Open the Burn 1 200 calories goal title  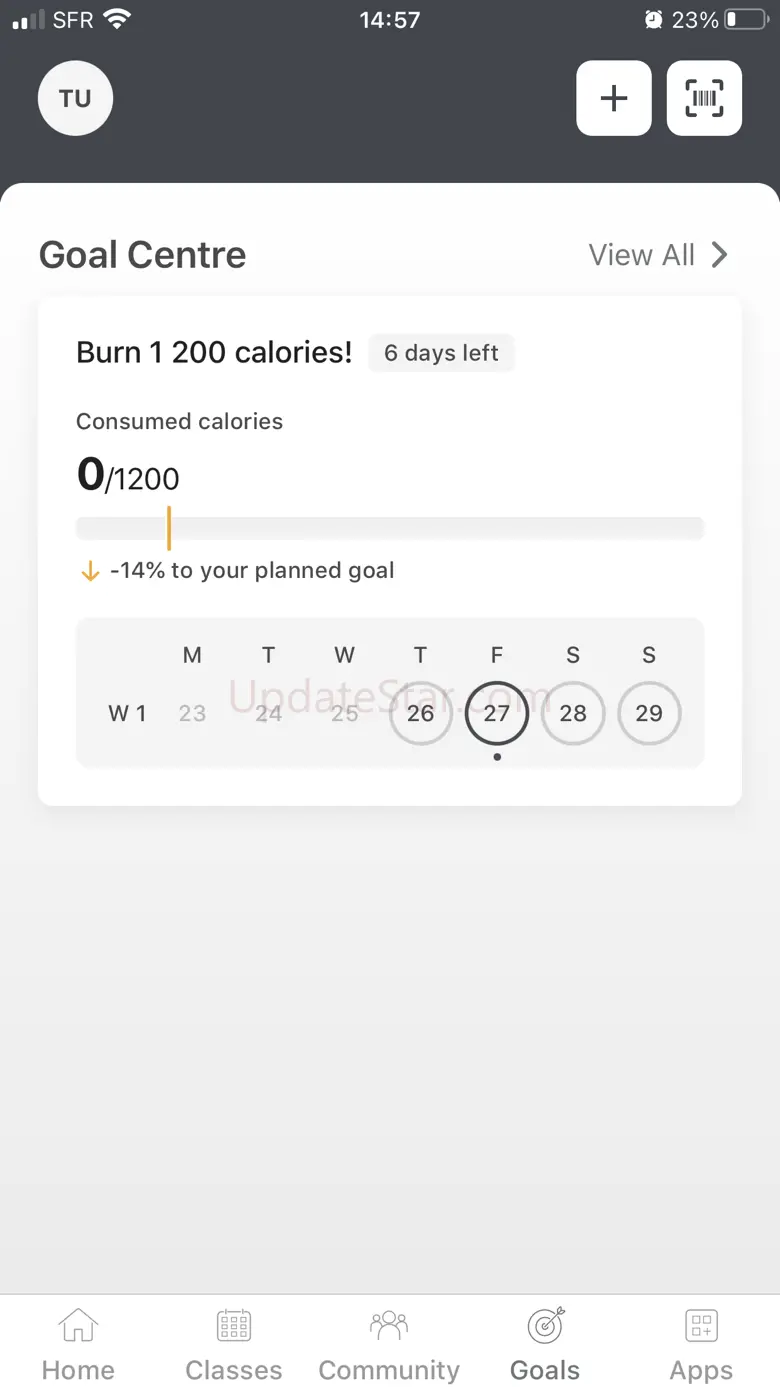[x=214, y=352]
